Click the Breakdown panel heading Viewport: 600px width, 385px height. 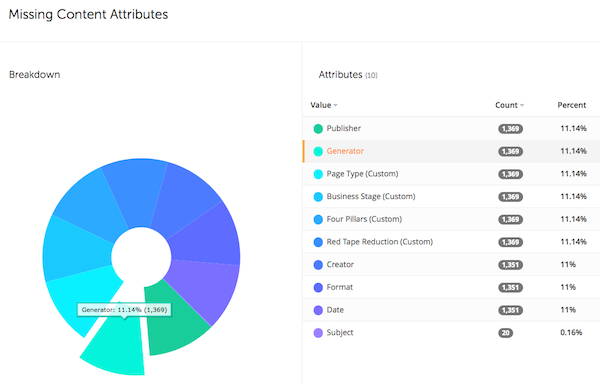click(34, 75)
